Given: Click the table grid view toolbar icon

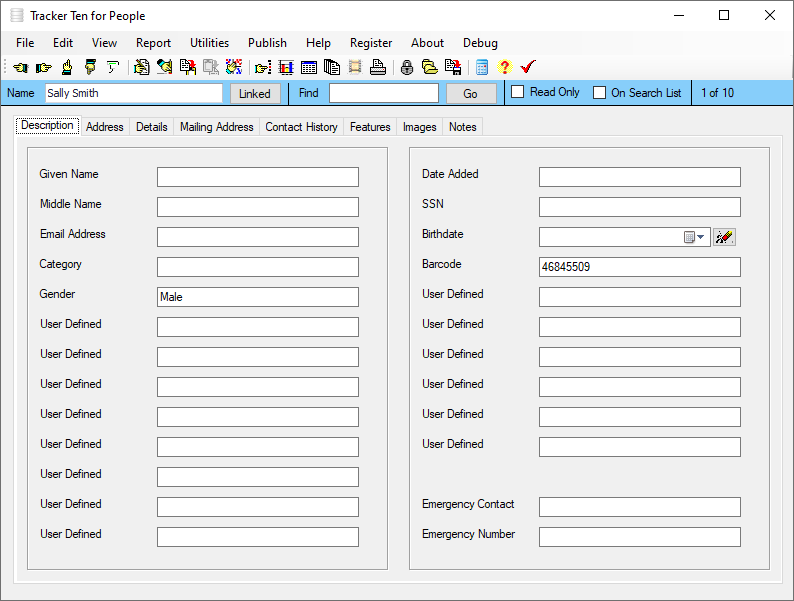Looking at the screenshot, I should 309,68.
